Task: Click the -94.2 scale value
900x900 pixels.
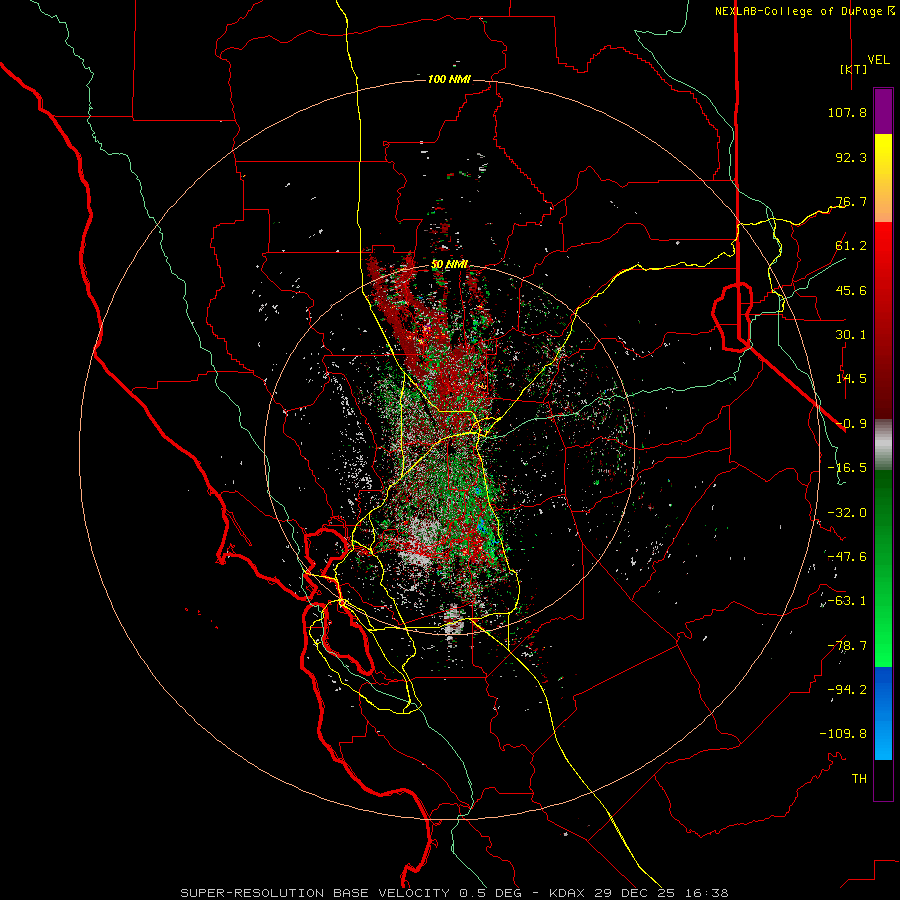Action: [x=847, y=690]
